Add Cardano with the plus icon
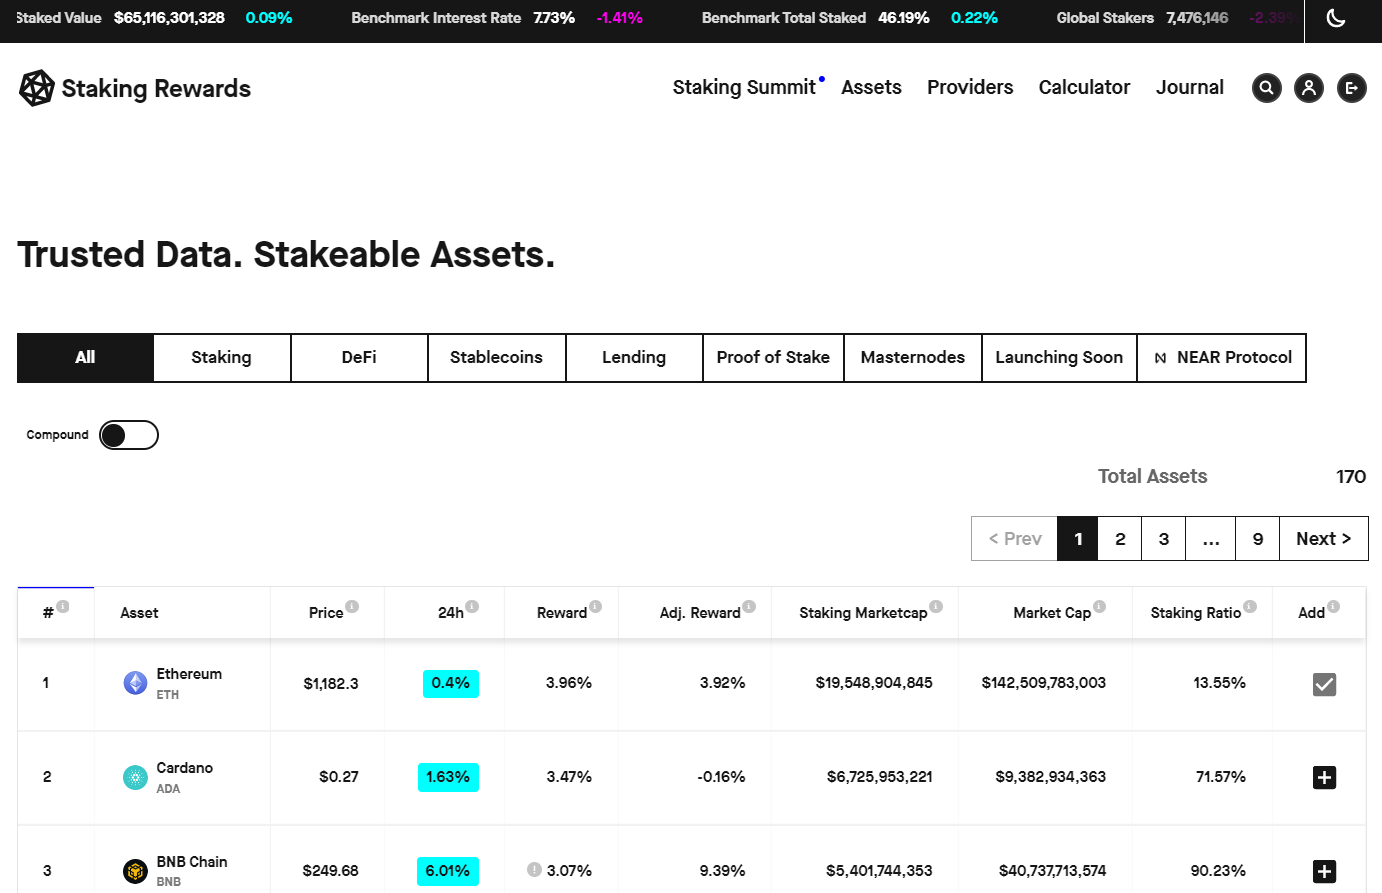Viewport: 1382px width, 893px height. coord(1324,777)
